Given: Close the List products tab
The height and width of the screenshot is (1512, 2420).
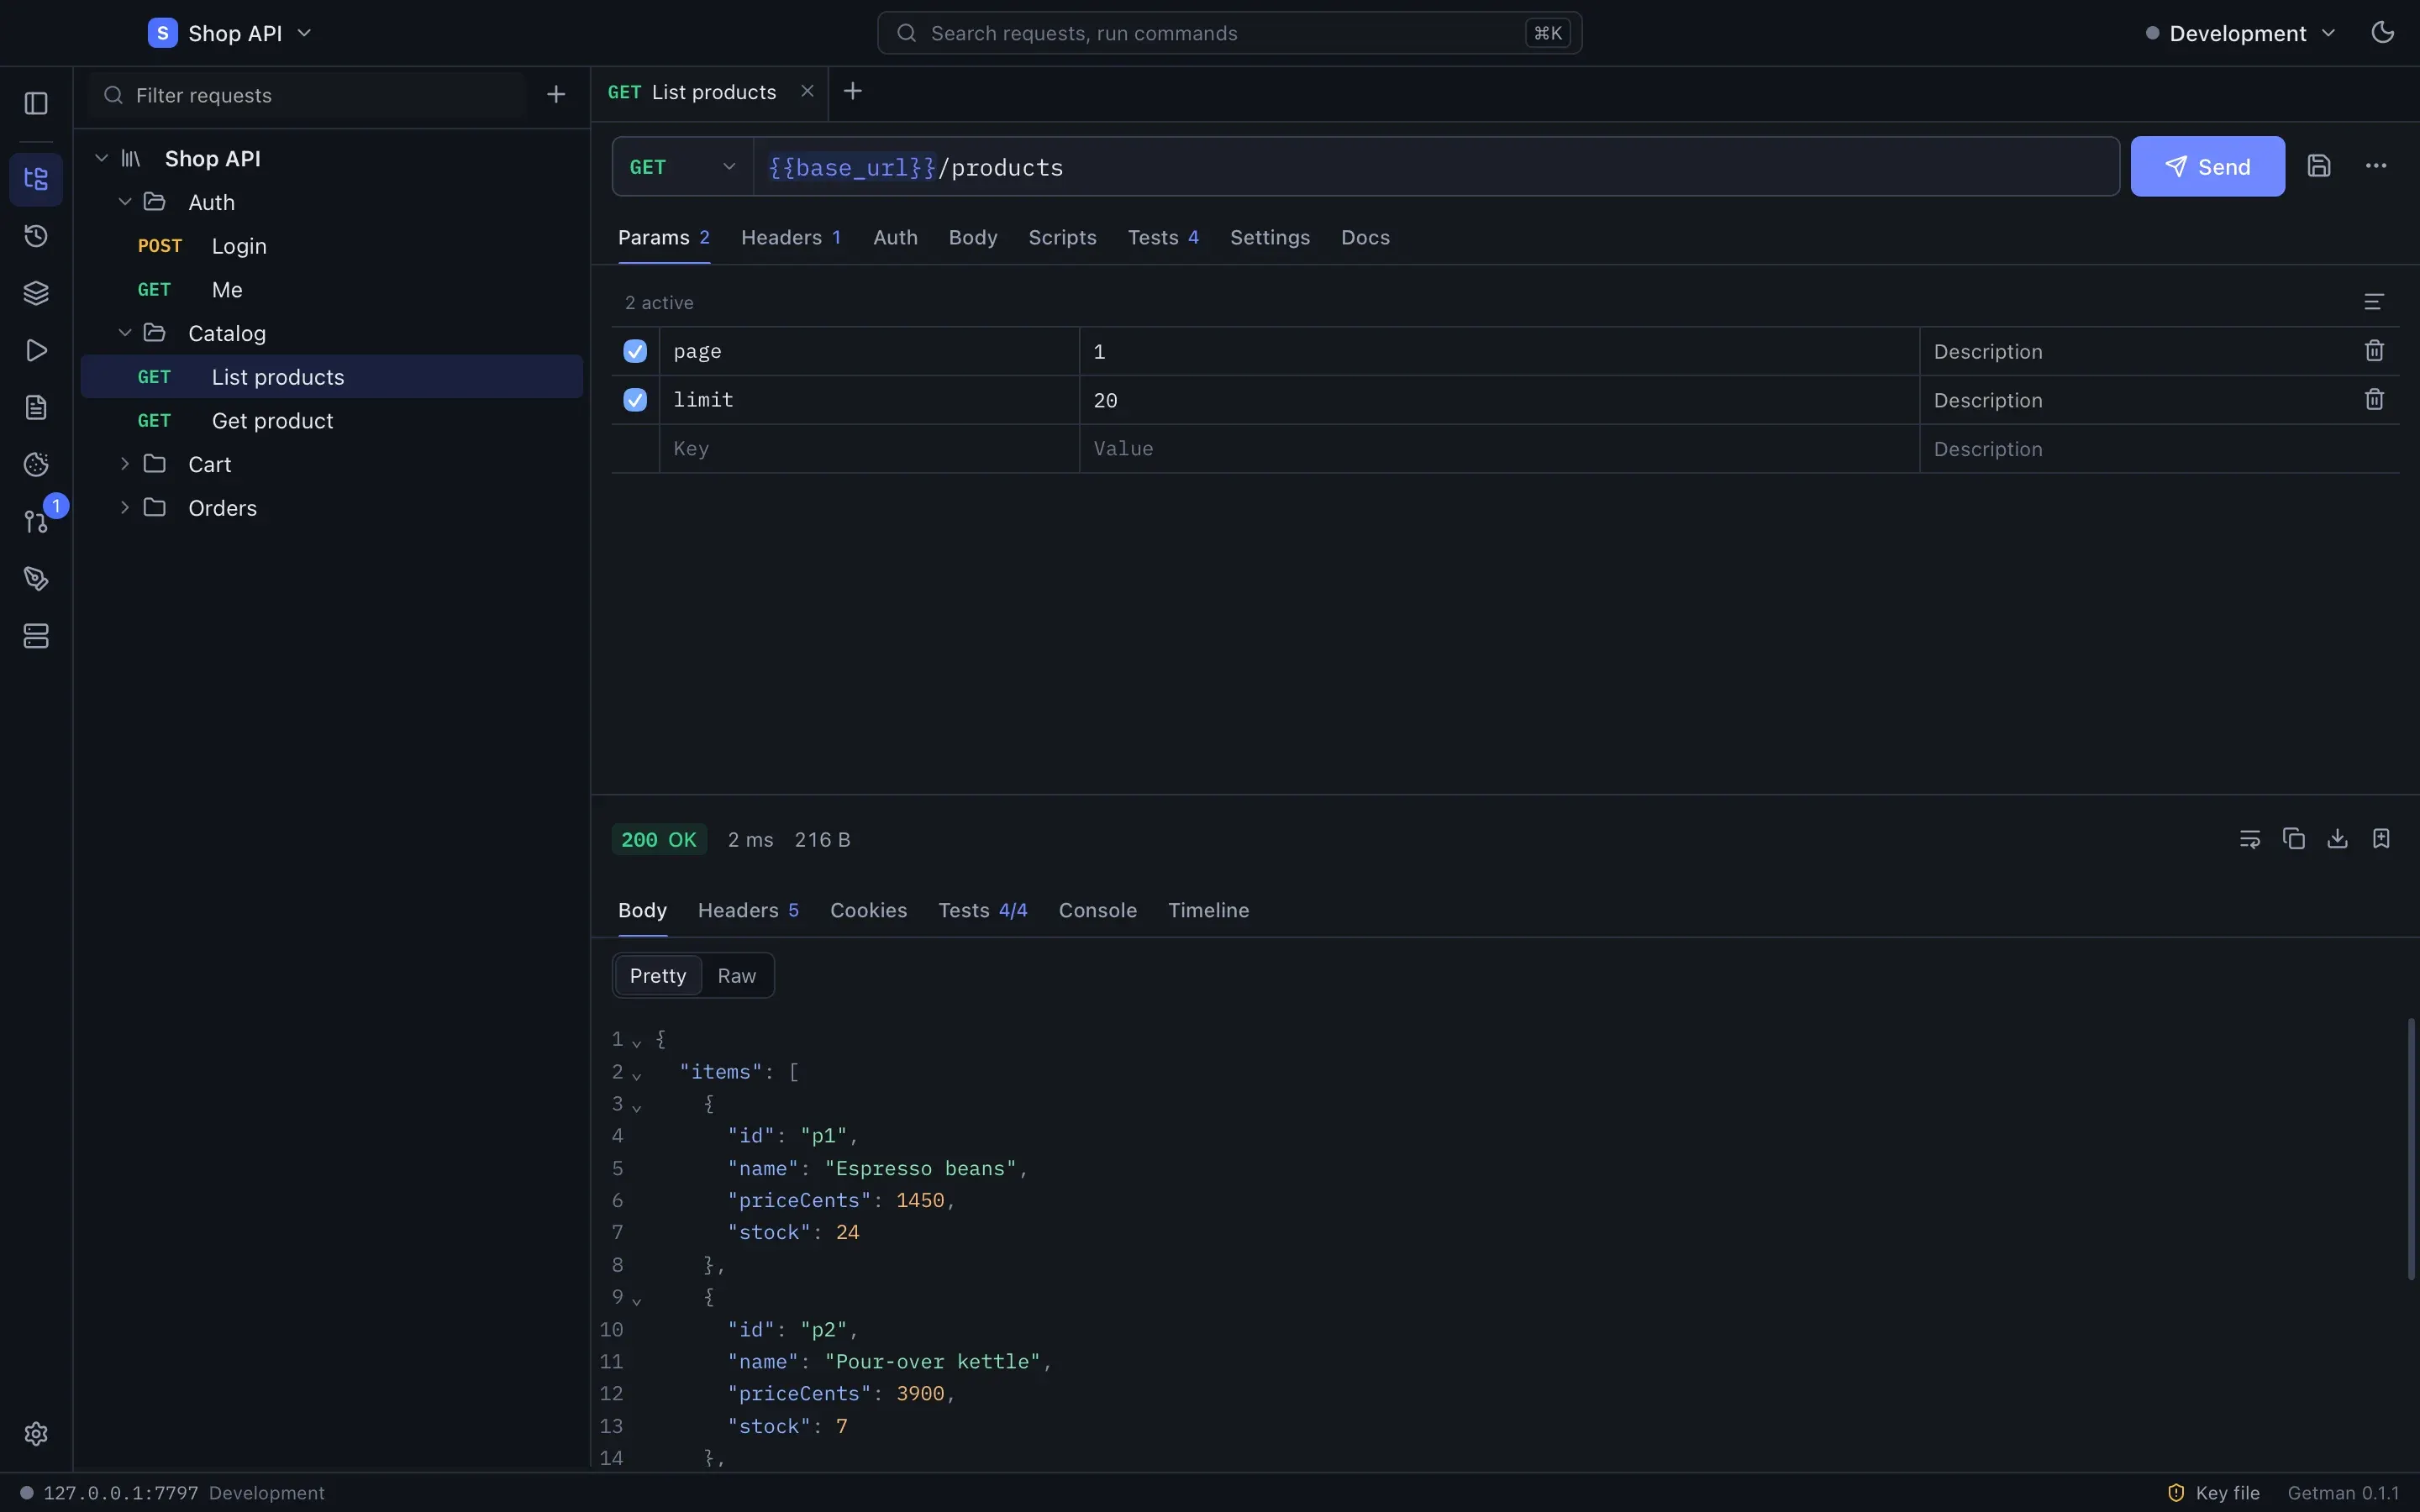Looking at the screenshot, I should tap(807, 91).
